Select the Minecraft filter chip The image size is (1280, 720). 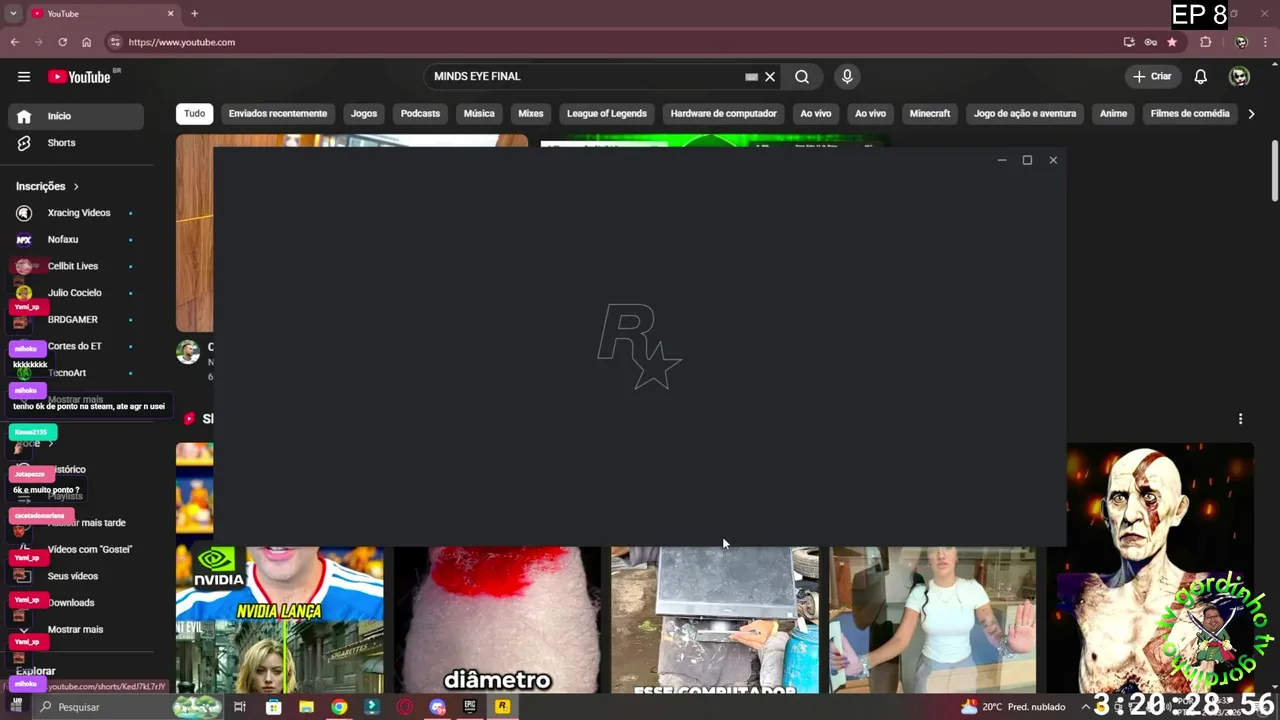pos(930,114)
